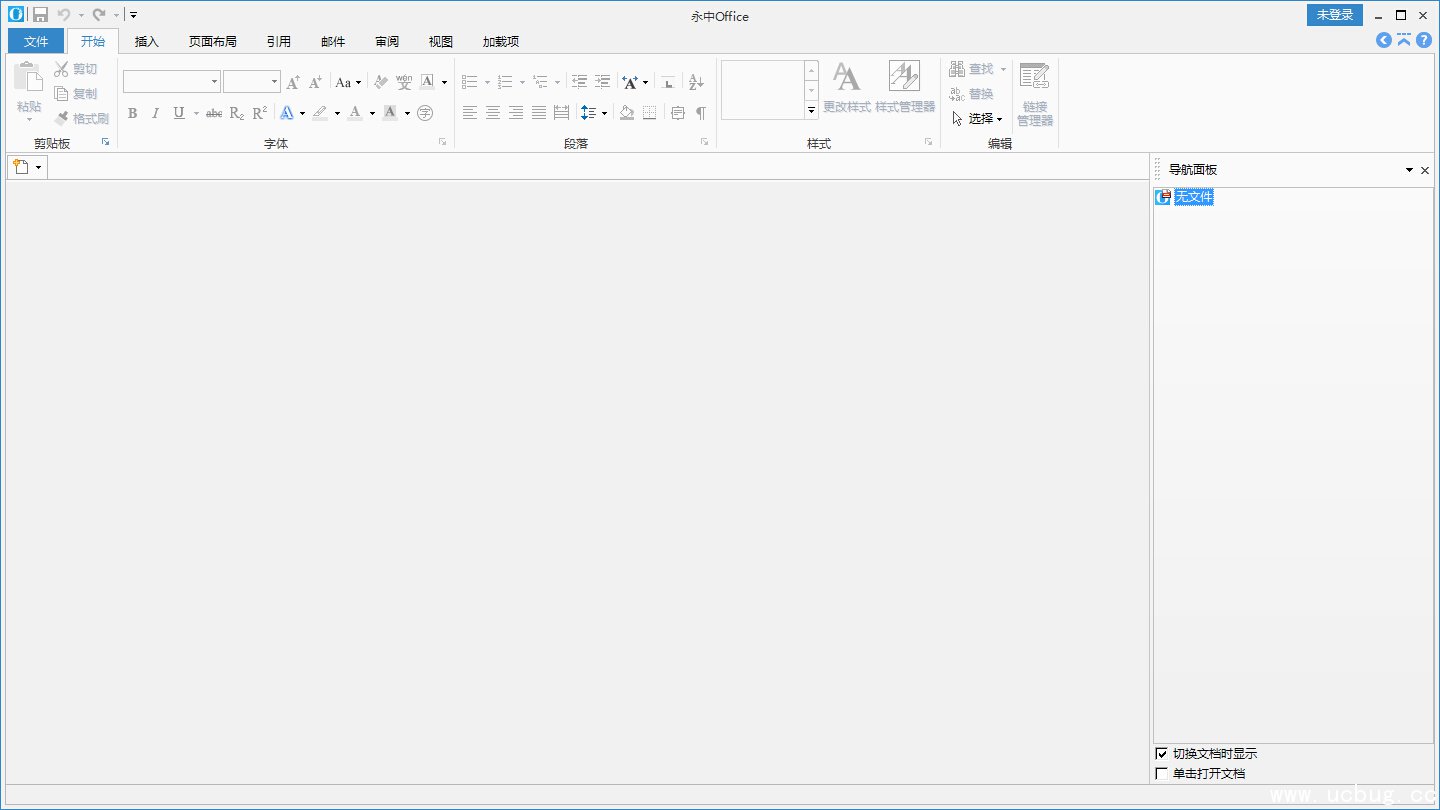The image size is (1440, 810).
Task: Open the Style Manager (样式管理器)
Action: (x=905, y=88)
